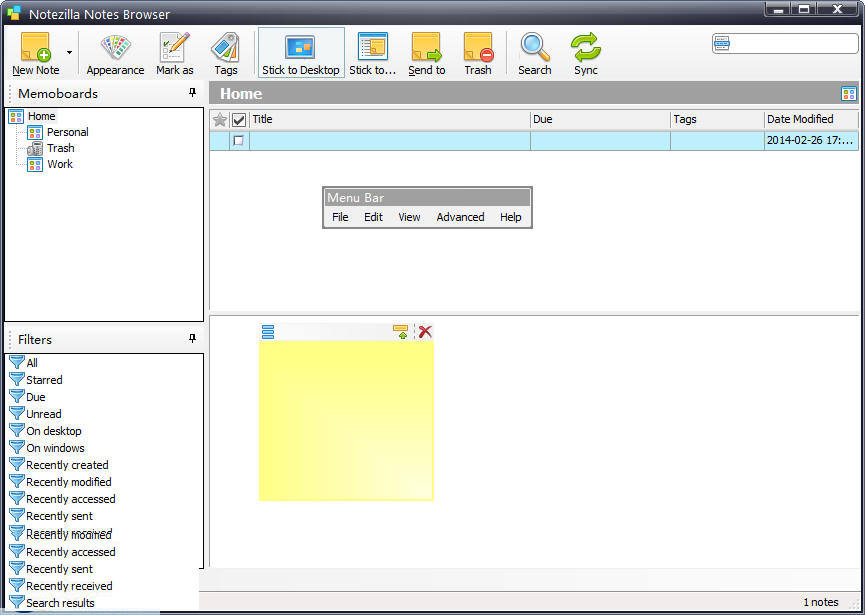This screenshot has width=865, height=615.
Task: Open the sticky note menu icon
Action: click(268, 332)
